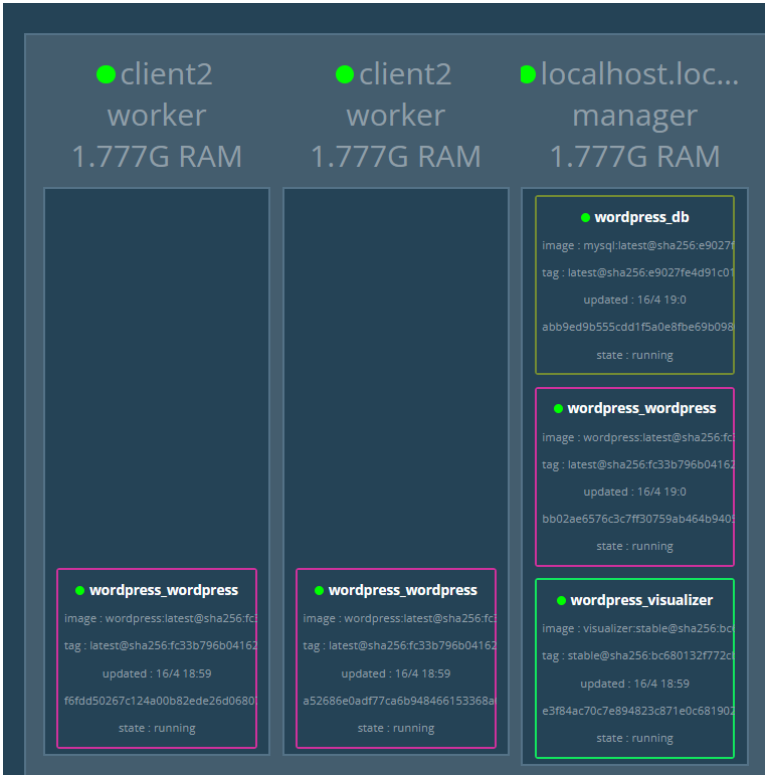Click wordpress:latest image line in bb02ae6576 card

pyautogui.click(x=638, y=437)
